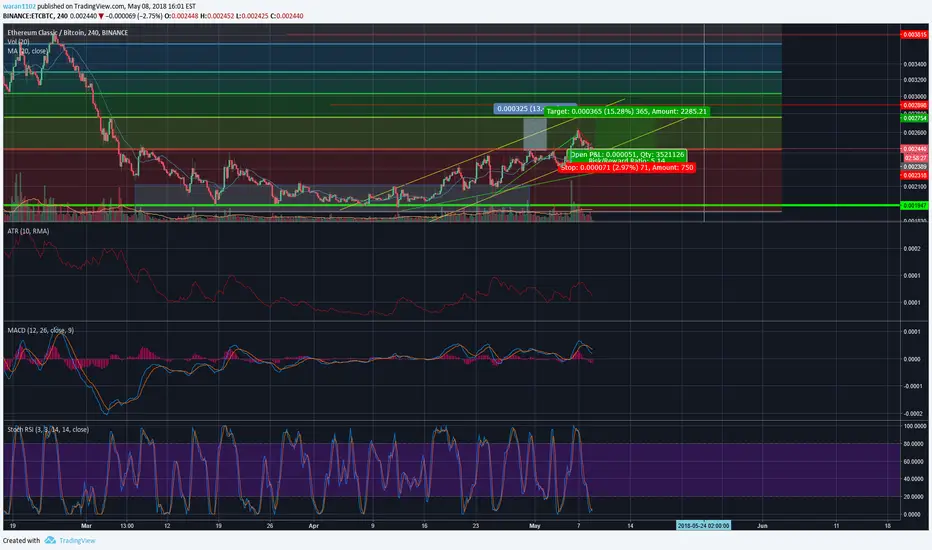Screen dimensions: 932x550
Task: Click the countdown timer 02:58:27 tag
Action: point(915,158)
